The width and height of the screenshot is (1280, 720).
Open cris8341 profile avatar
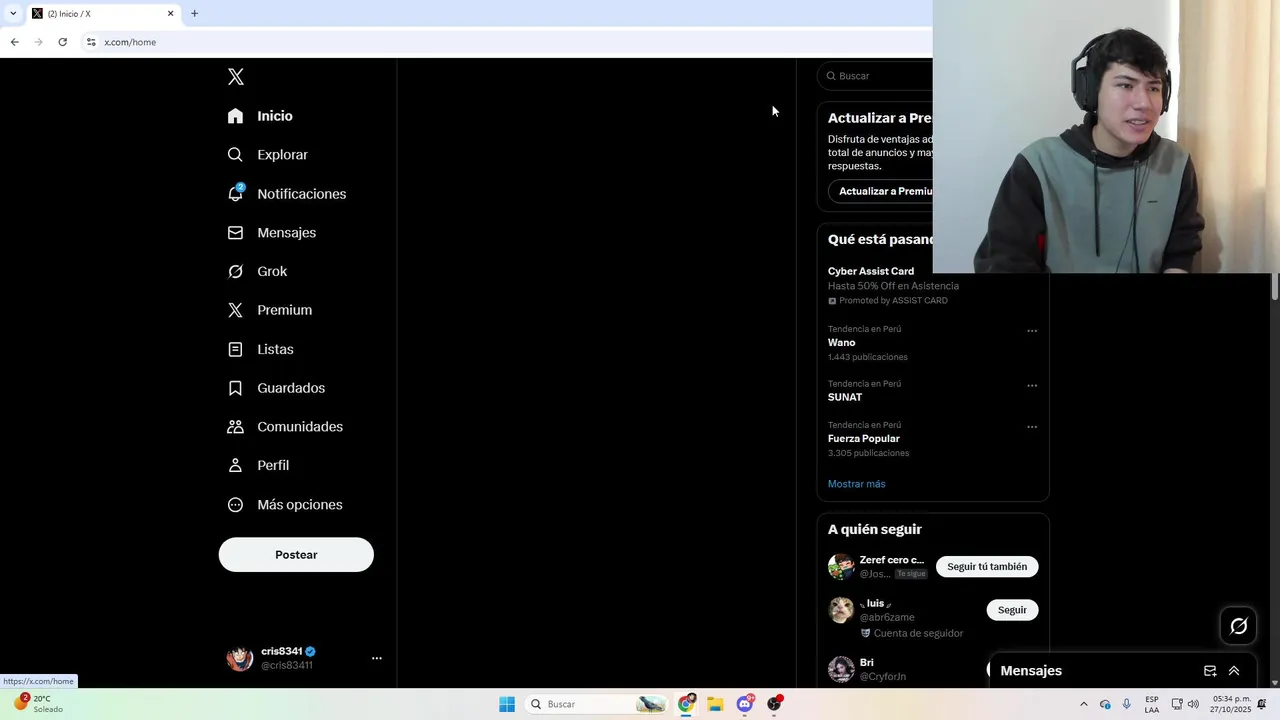tap(240, 658)
